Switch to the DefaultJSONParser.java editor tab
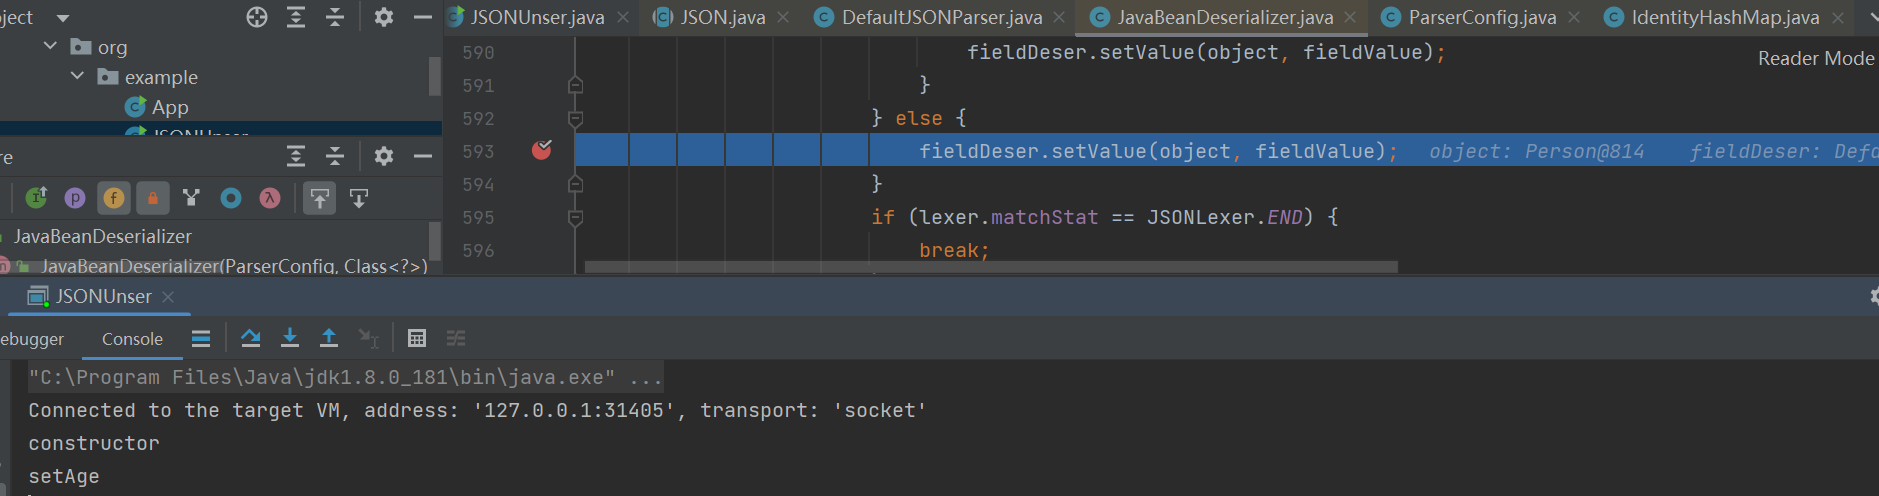Screen dimensions: 1879x496 pos(940,18)
